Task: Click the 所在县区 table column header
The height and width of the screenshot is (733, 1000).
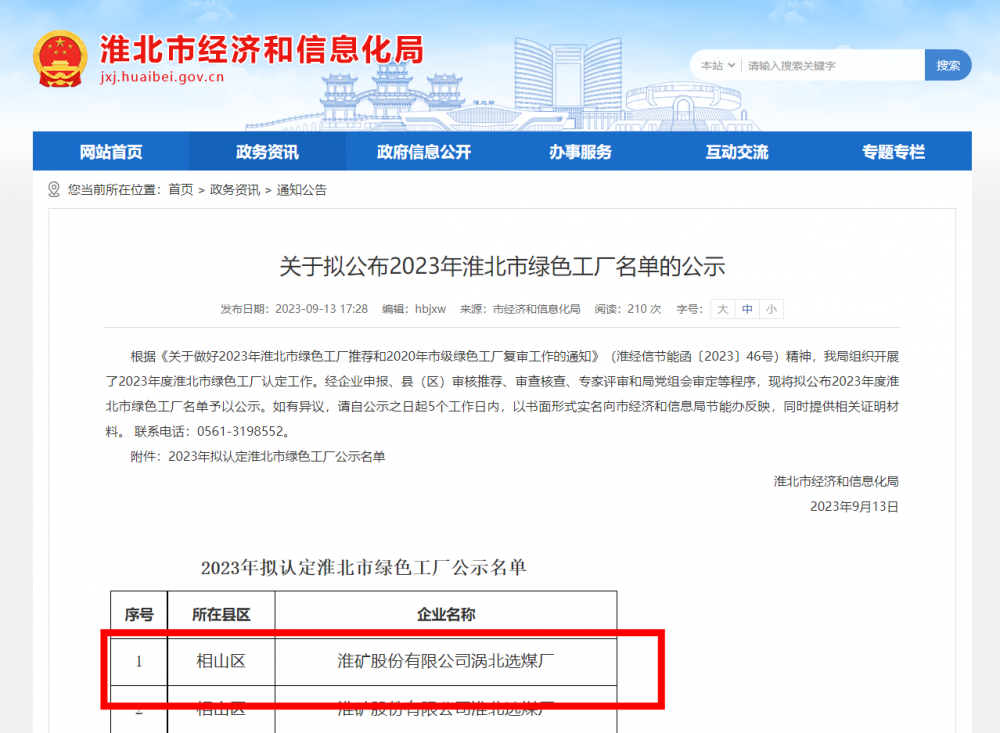Action: (x=221, y=614)
